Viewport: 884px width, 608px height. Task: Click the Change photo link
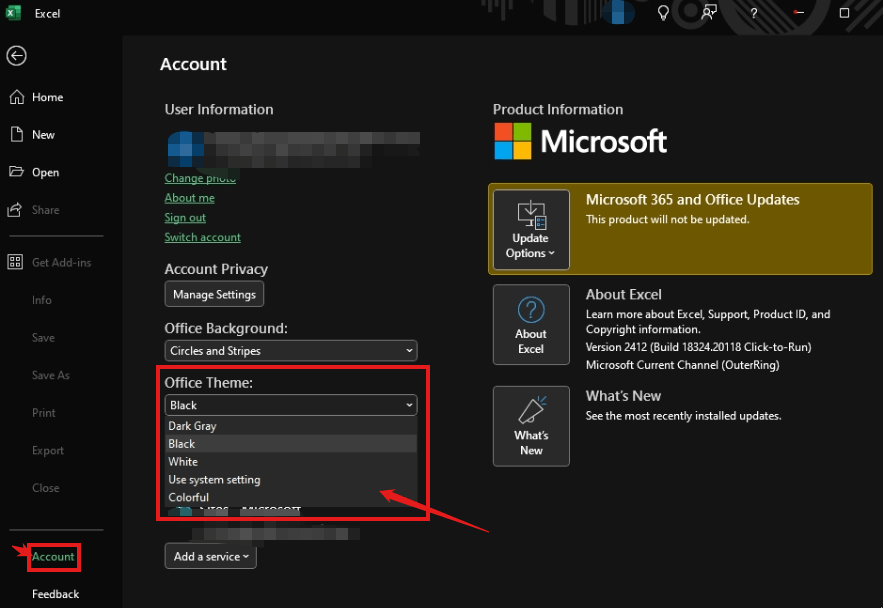[x=200, y=177]
